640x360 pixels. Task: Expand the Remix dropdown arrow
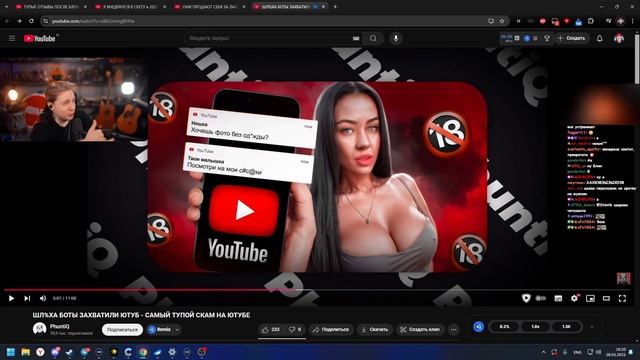point(177,329)
